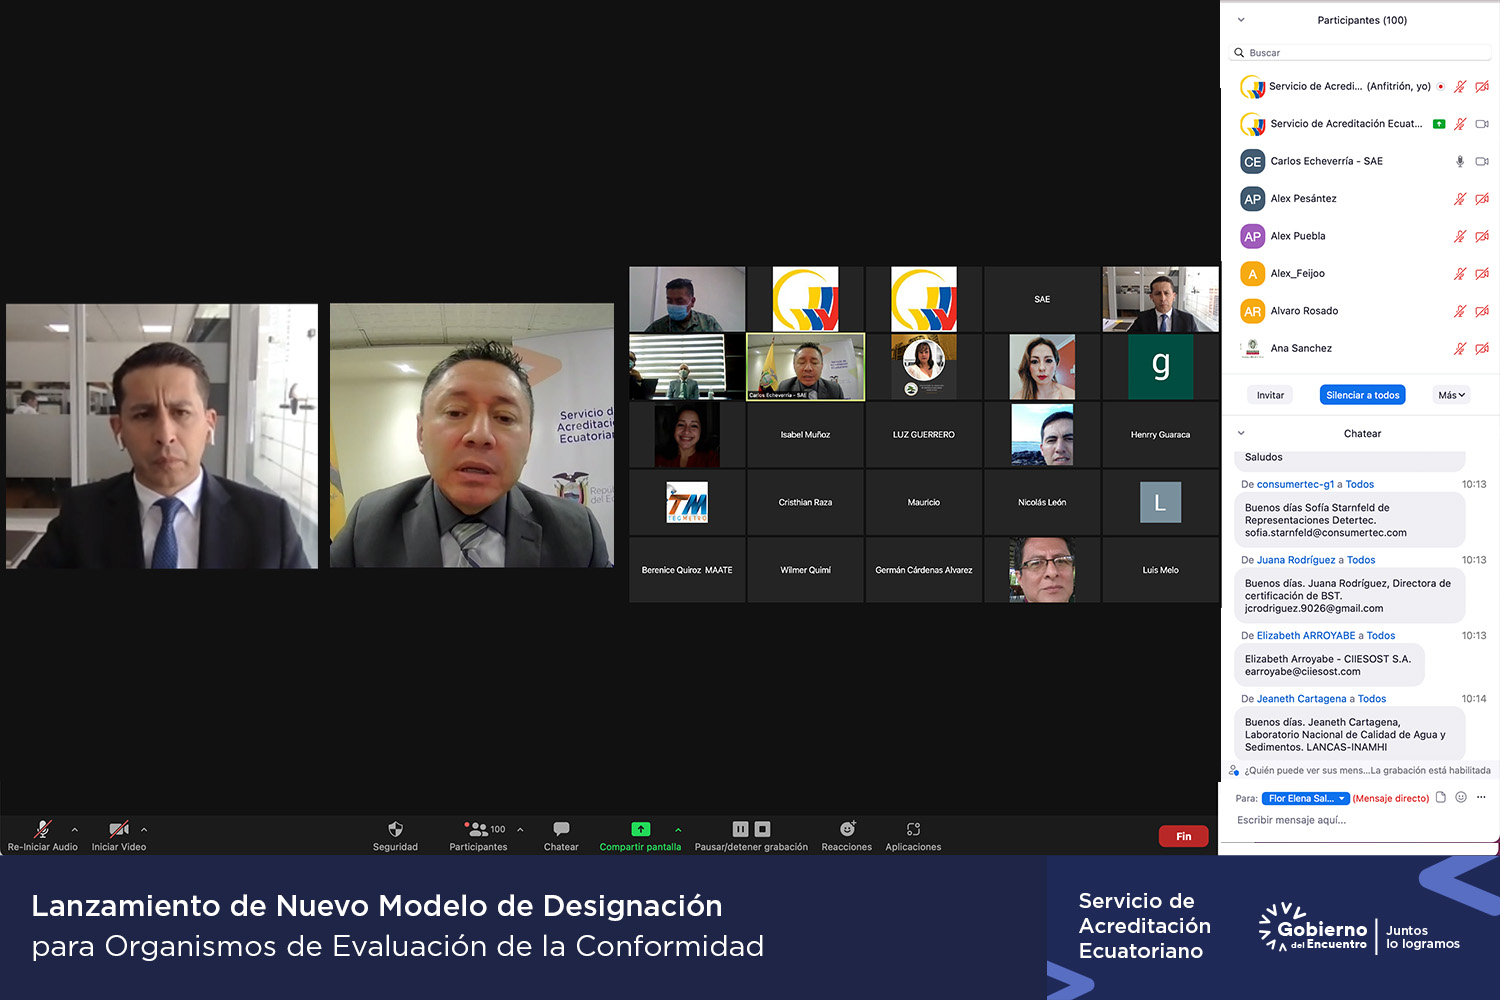The height and width of the screenshot is (1000, 1500).
Task: Click the Buscar participants search field
Action: pos(1362,52)
